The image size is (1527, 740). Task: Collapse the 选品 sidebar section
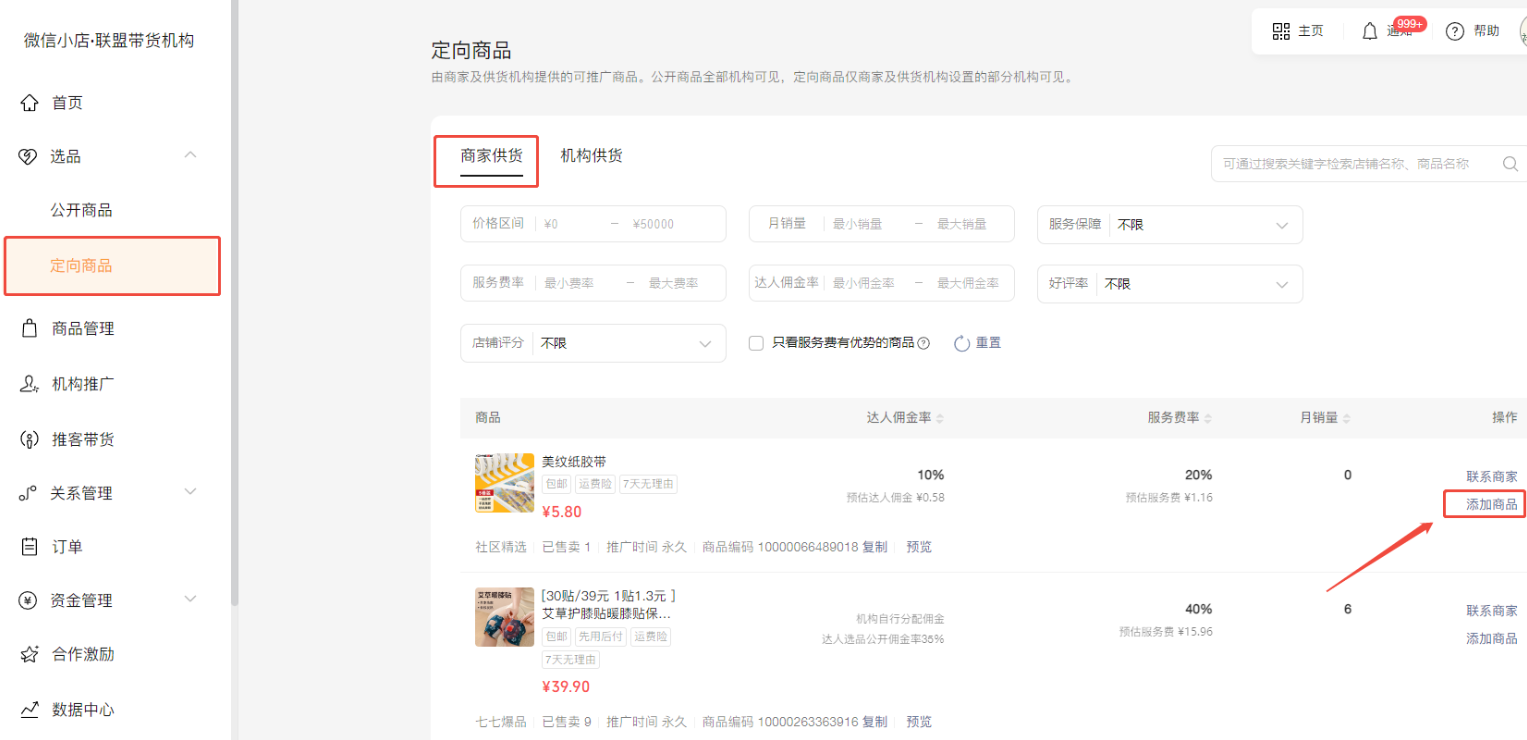pos(190,155)
